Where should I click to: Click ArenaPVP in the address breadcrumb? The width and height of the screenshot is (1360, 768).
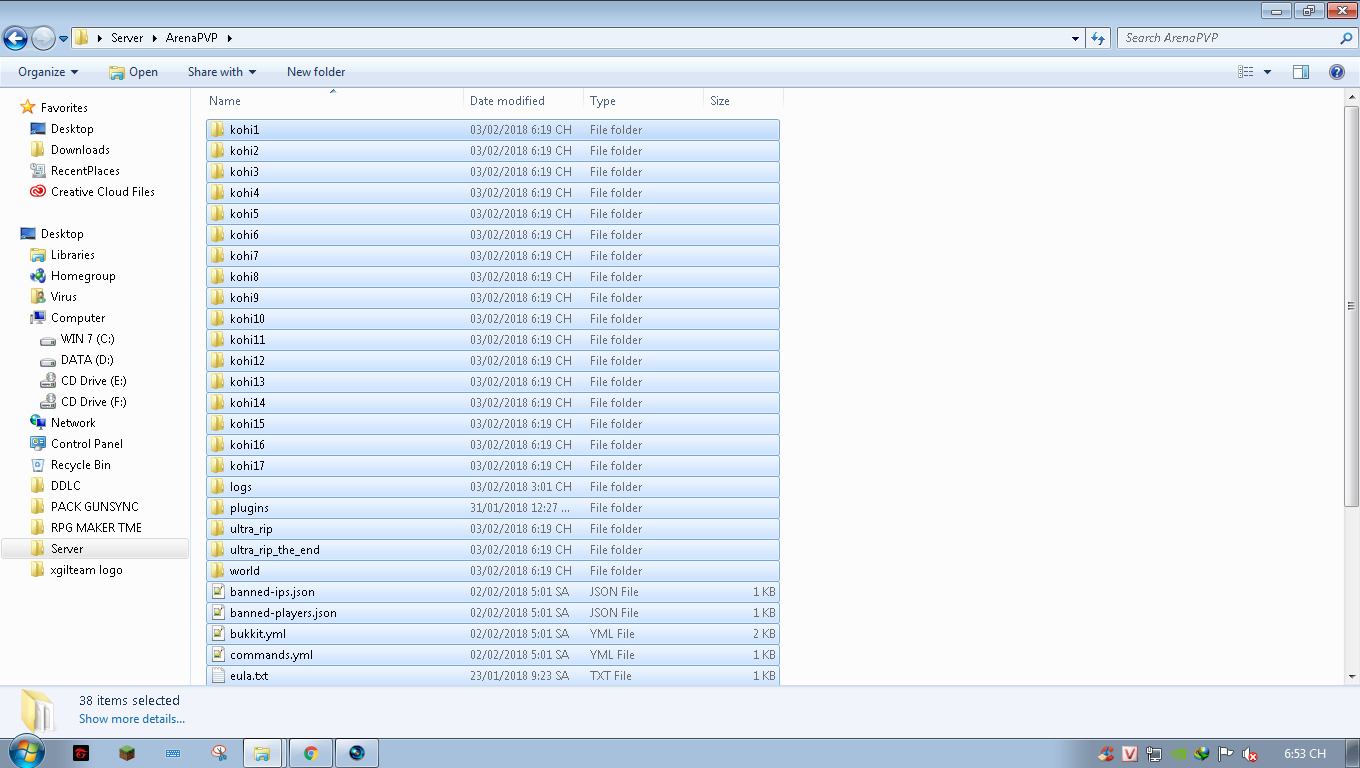click(192, 38)
